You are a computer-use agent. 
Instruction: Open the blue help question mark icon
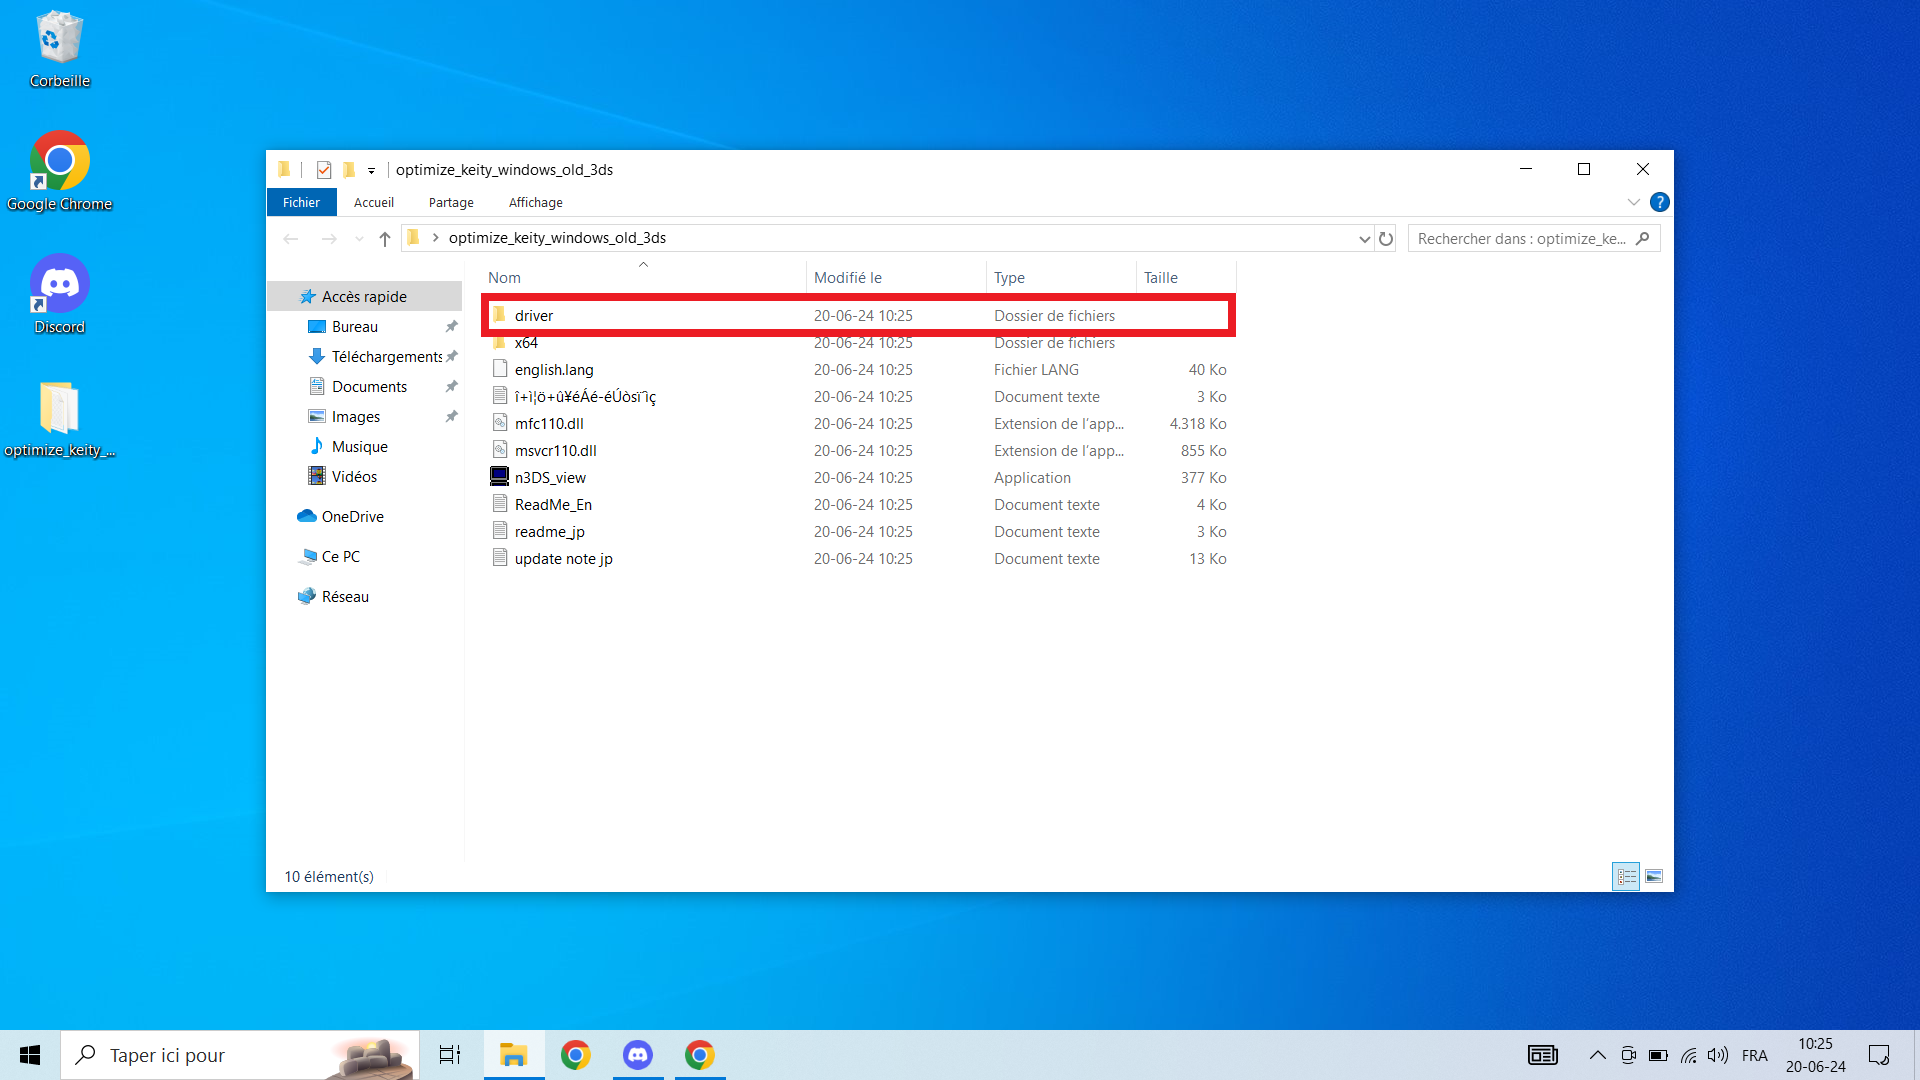(x=1659, y=203)
